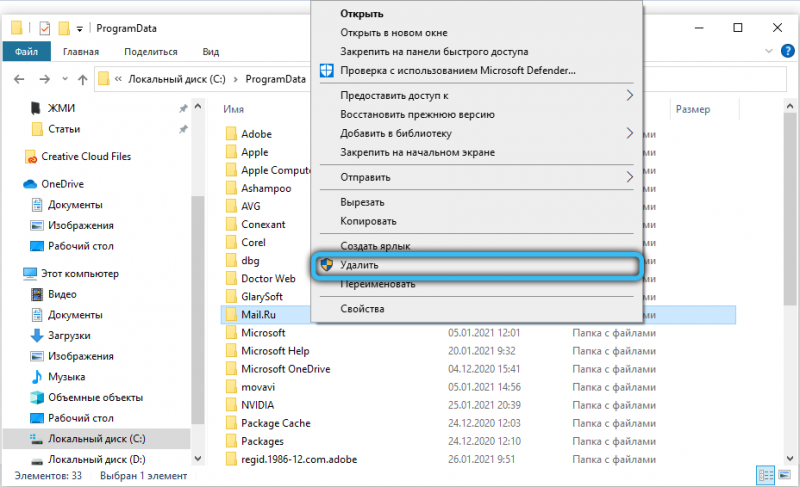Open Объемные объекты in navigation pane
The width and height of the screenshot is (800, 487).
click(95, 397)
